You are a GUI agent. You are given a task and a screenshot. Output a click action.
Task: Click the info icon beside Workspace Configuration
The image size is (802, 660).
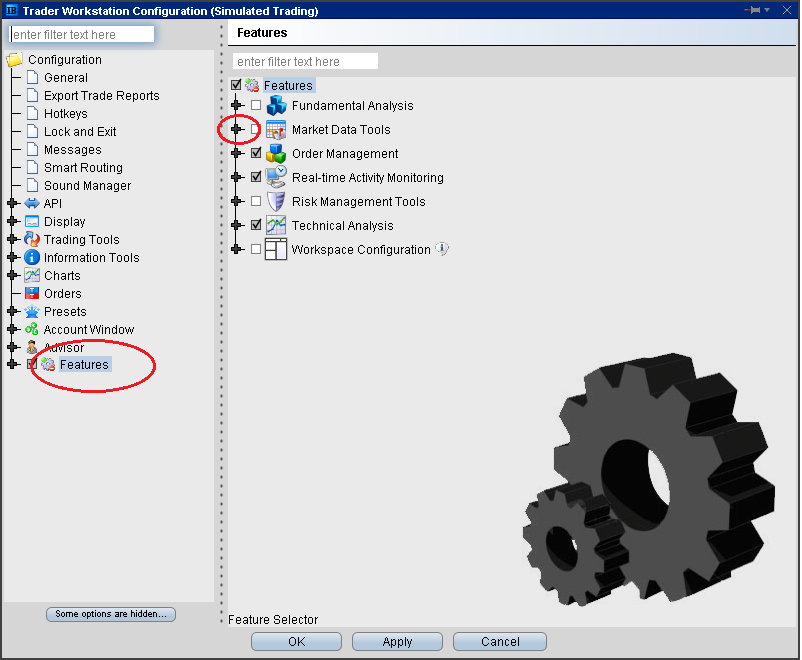coord(442,249)
